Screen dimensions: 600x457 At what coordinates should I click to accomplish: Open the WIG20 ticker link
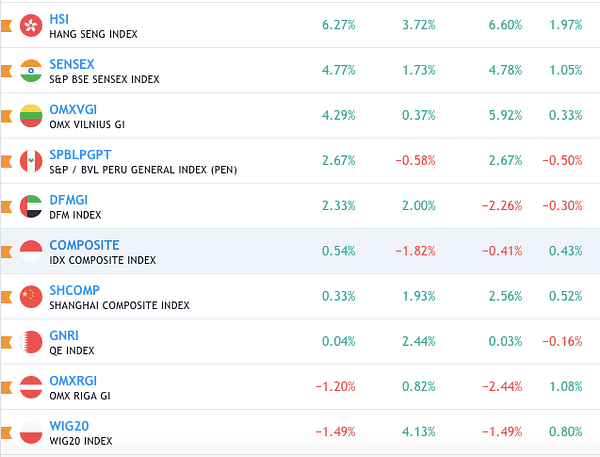(69, 426)
